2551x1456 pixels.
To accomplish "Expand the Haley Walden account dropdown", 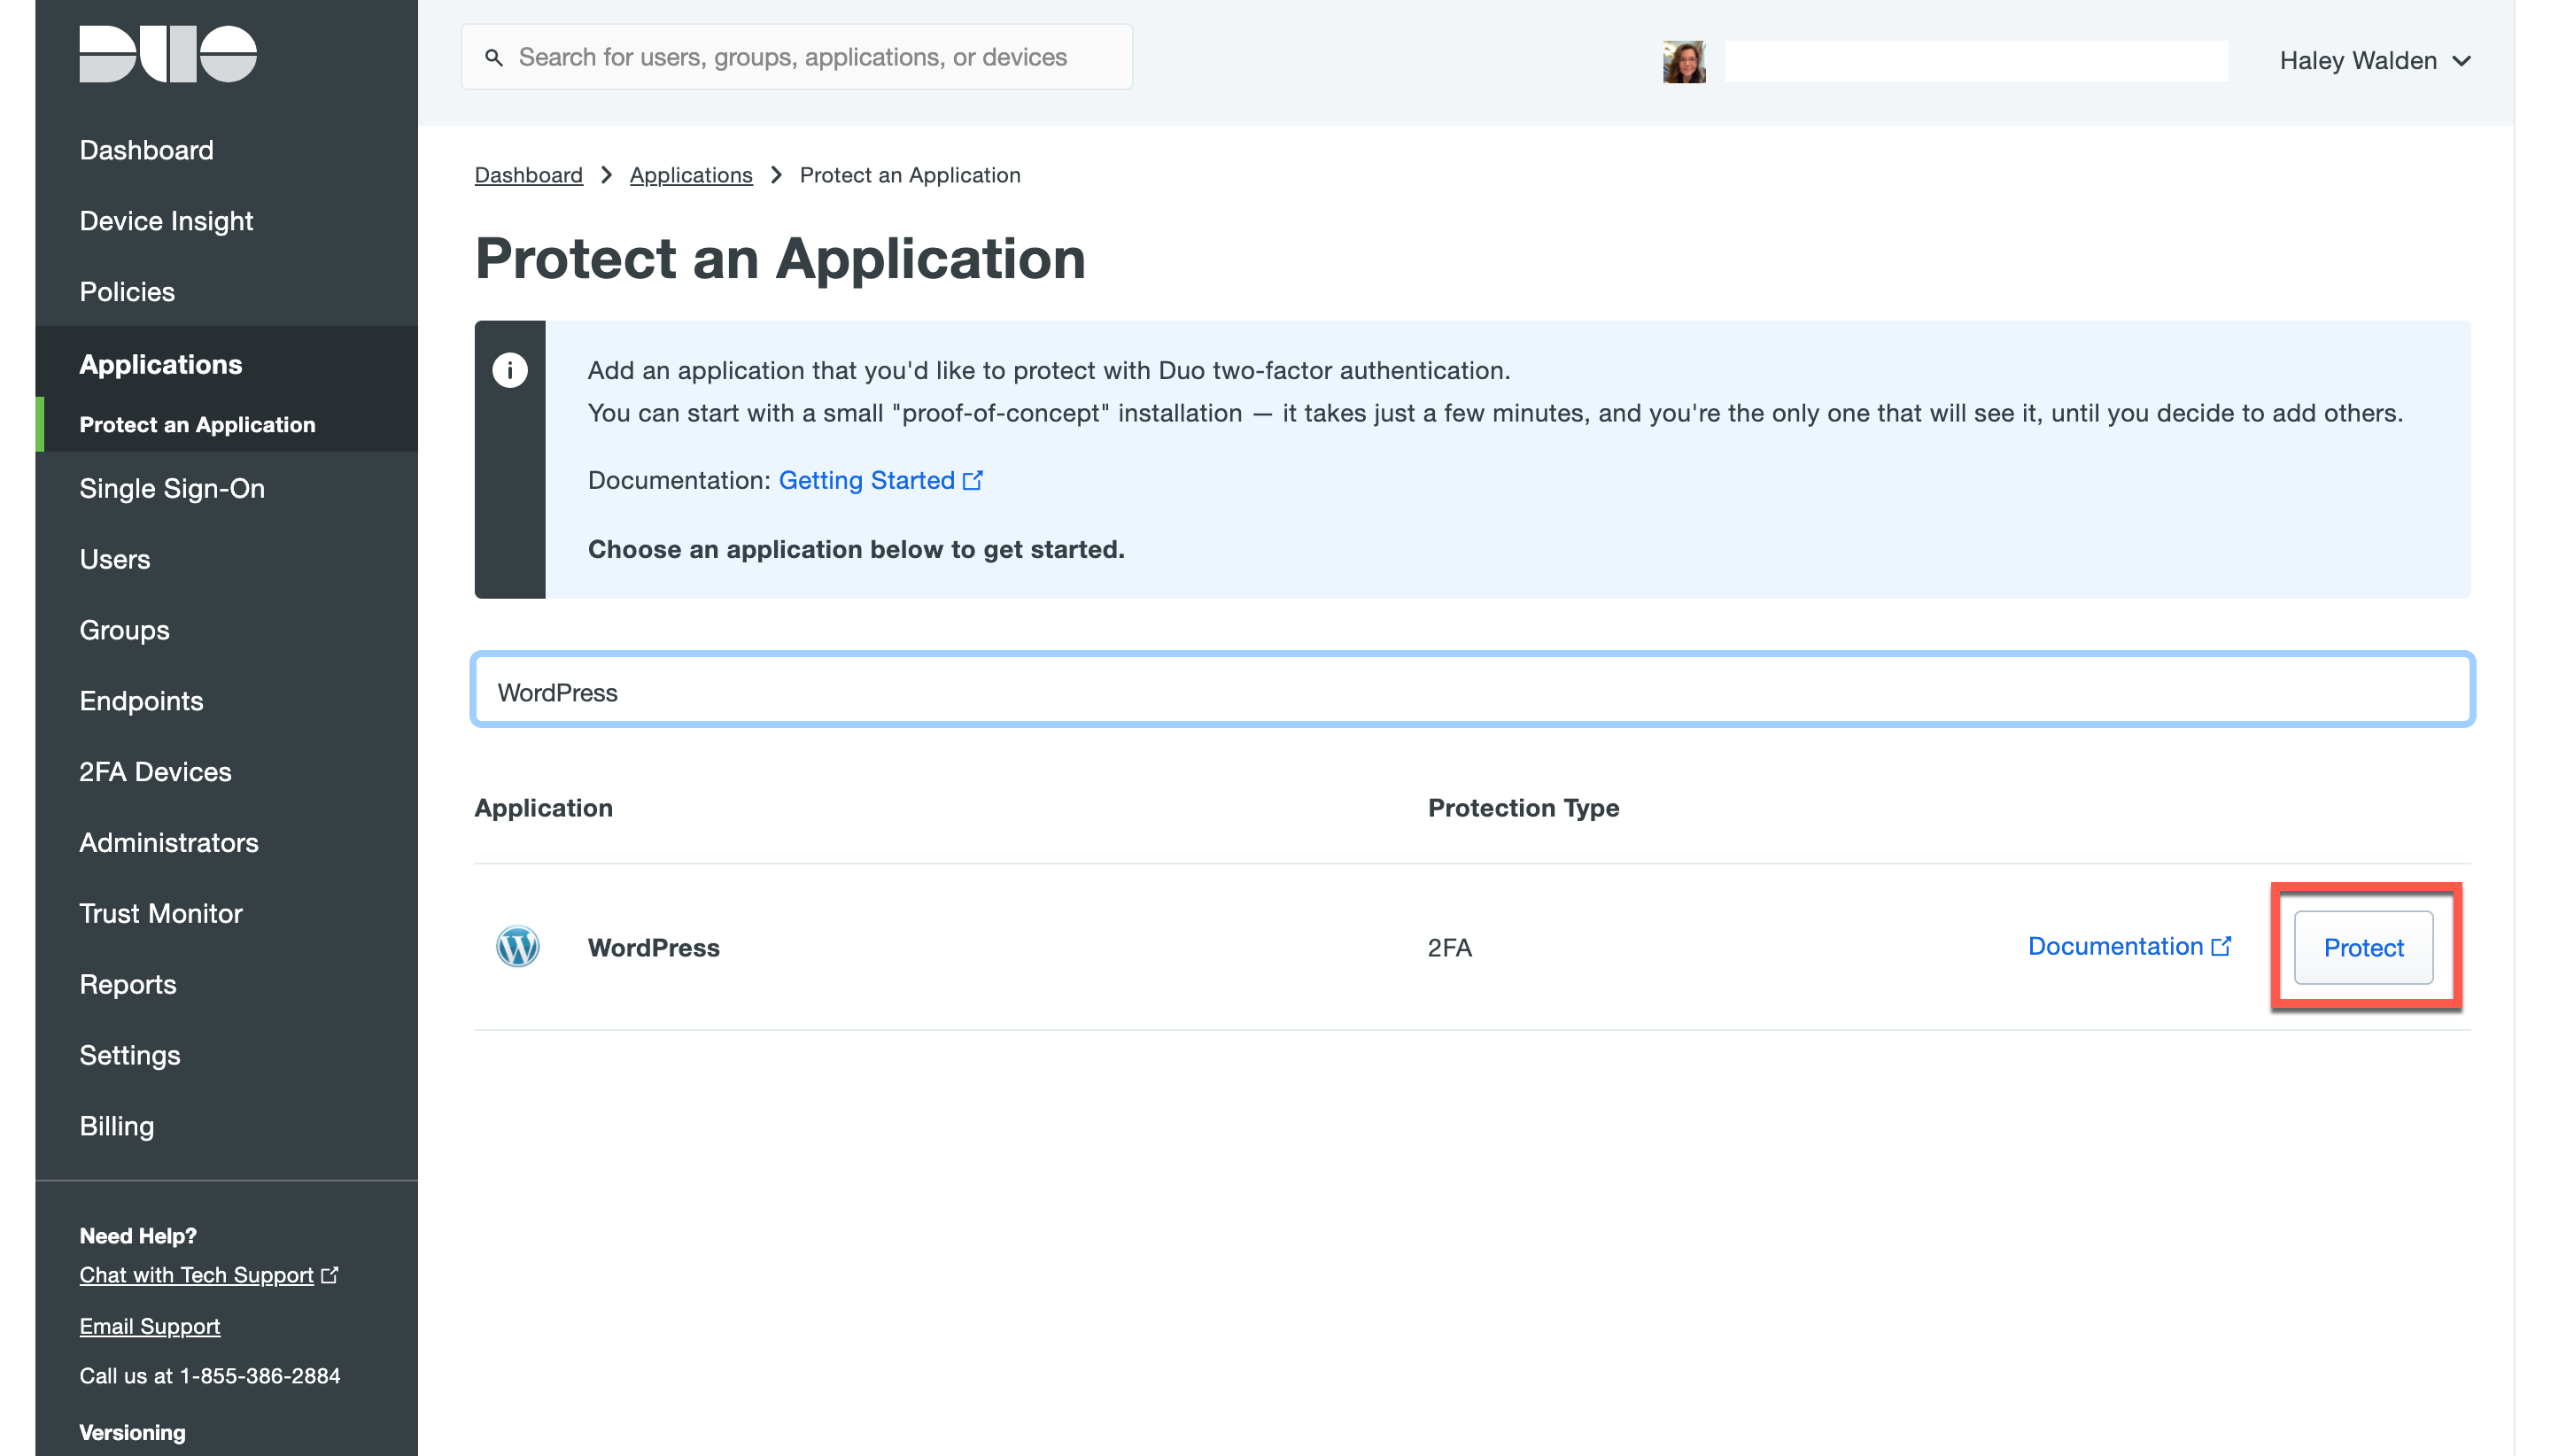I will (2374, 61).
